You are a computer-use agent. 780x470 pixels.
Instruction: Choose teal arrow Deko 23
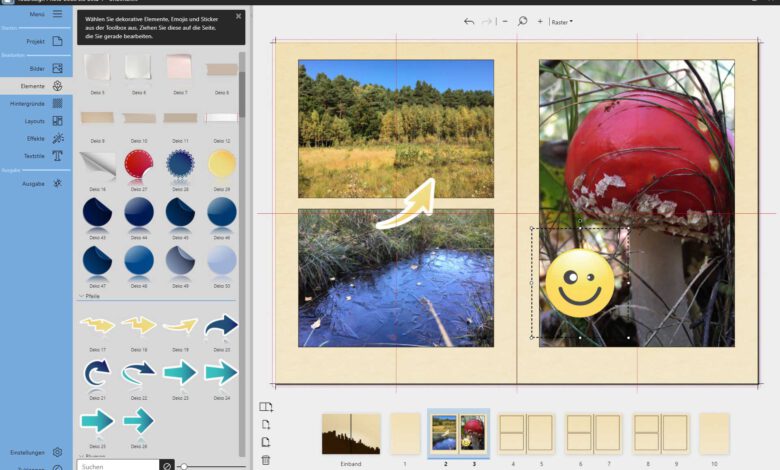click(x=180, y=373)
